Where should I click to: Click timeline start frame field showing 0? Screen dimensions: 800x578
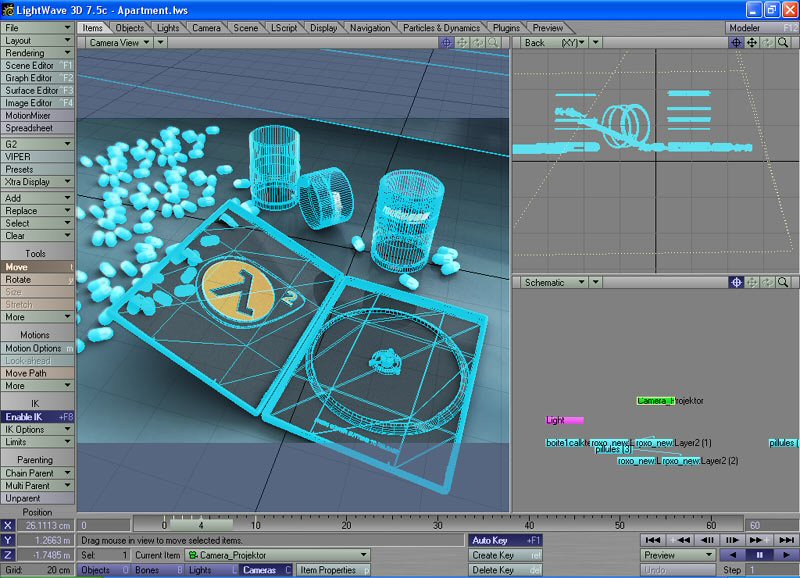point(104,525)
